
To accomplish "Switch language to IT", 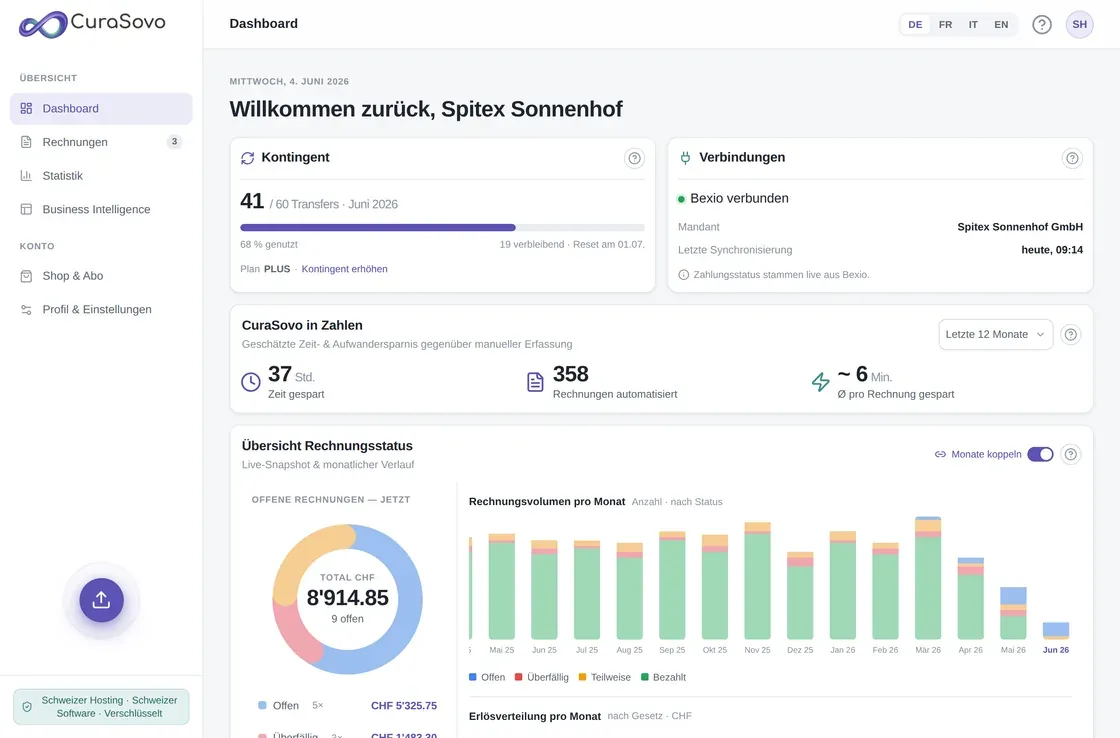I will [x=973, y=24].
